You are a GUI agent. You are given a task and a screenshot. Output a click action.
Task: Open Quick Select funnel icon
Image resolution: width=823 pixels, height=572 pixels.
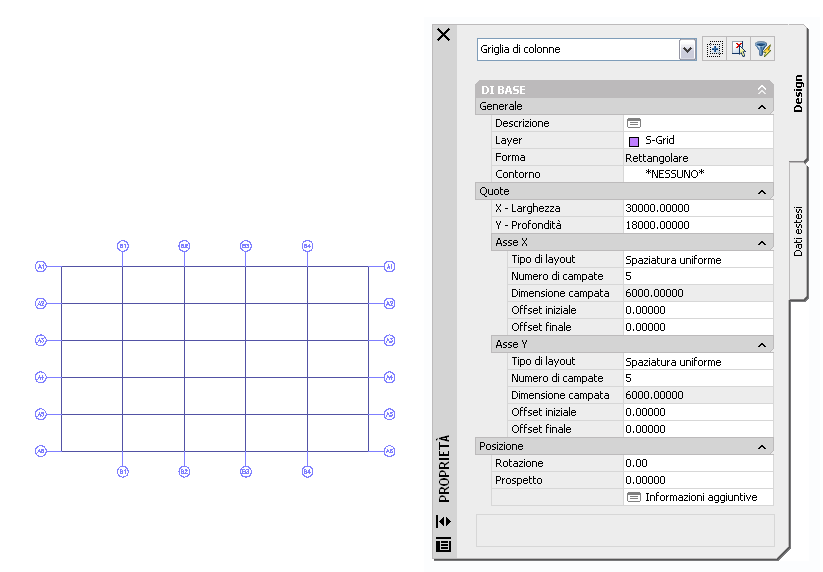[x=763, y=49]
